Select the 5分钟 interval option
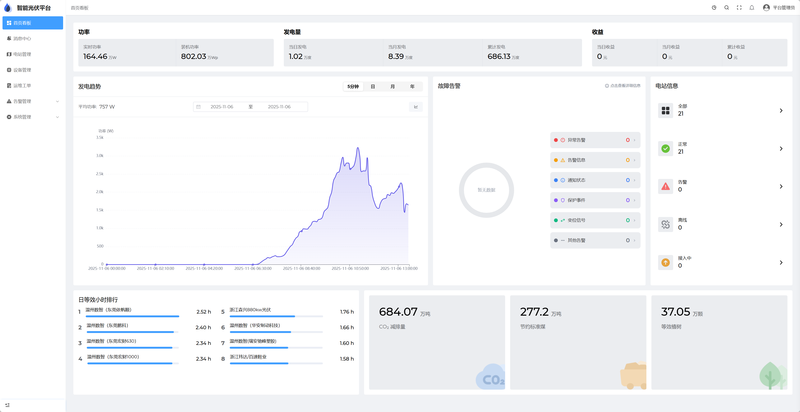 tap(353, 86)
